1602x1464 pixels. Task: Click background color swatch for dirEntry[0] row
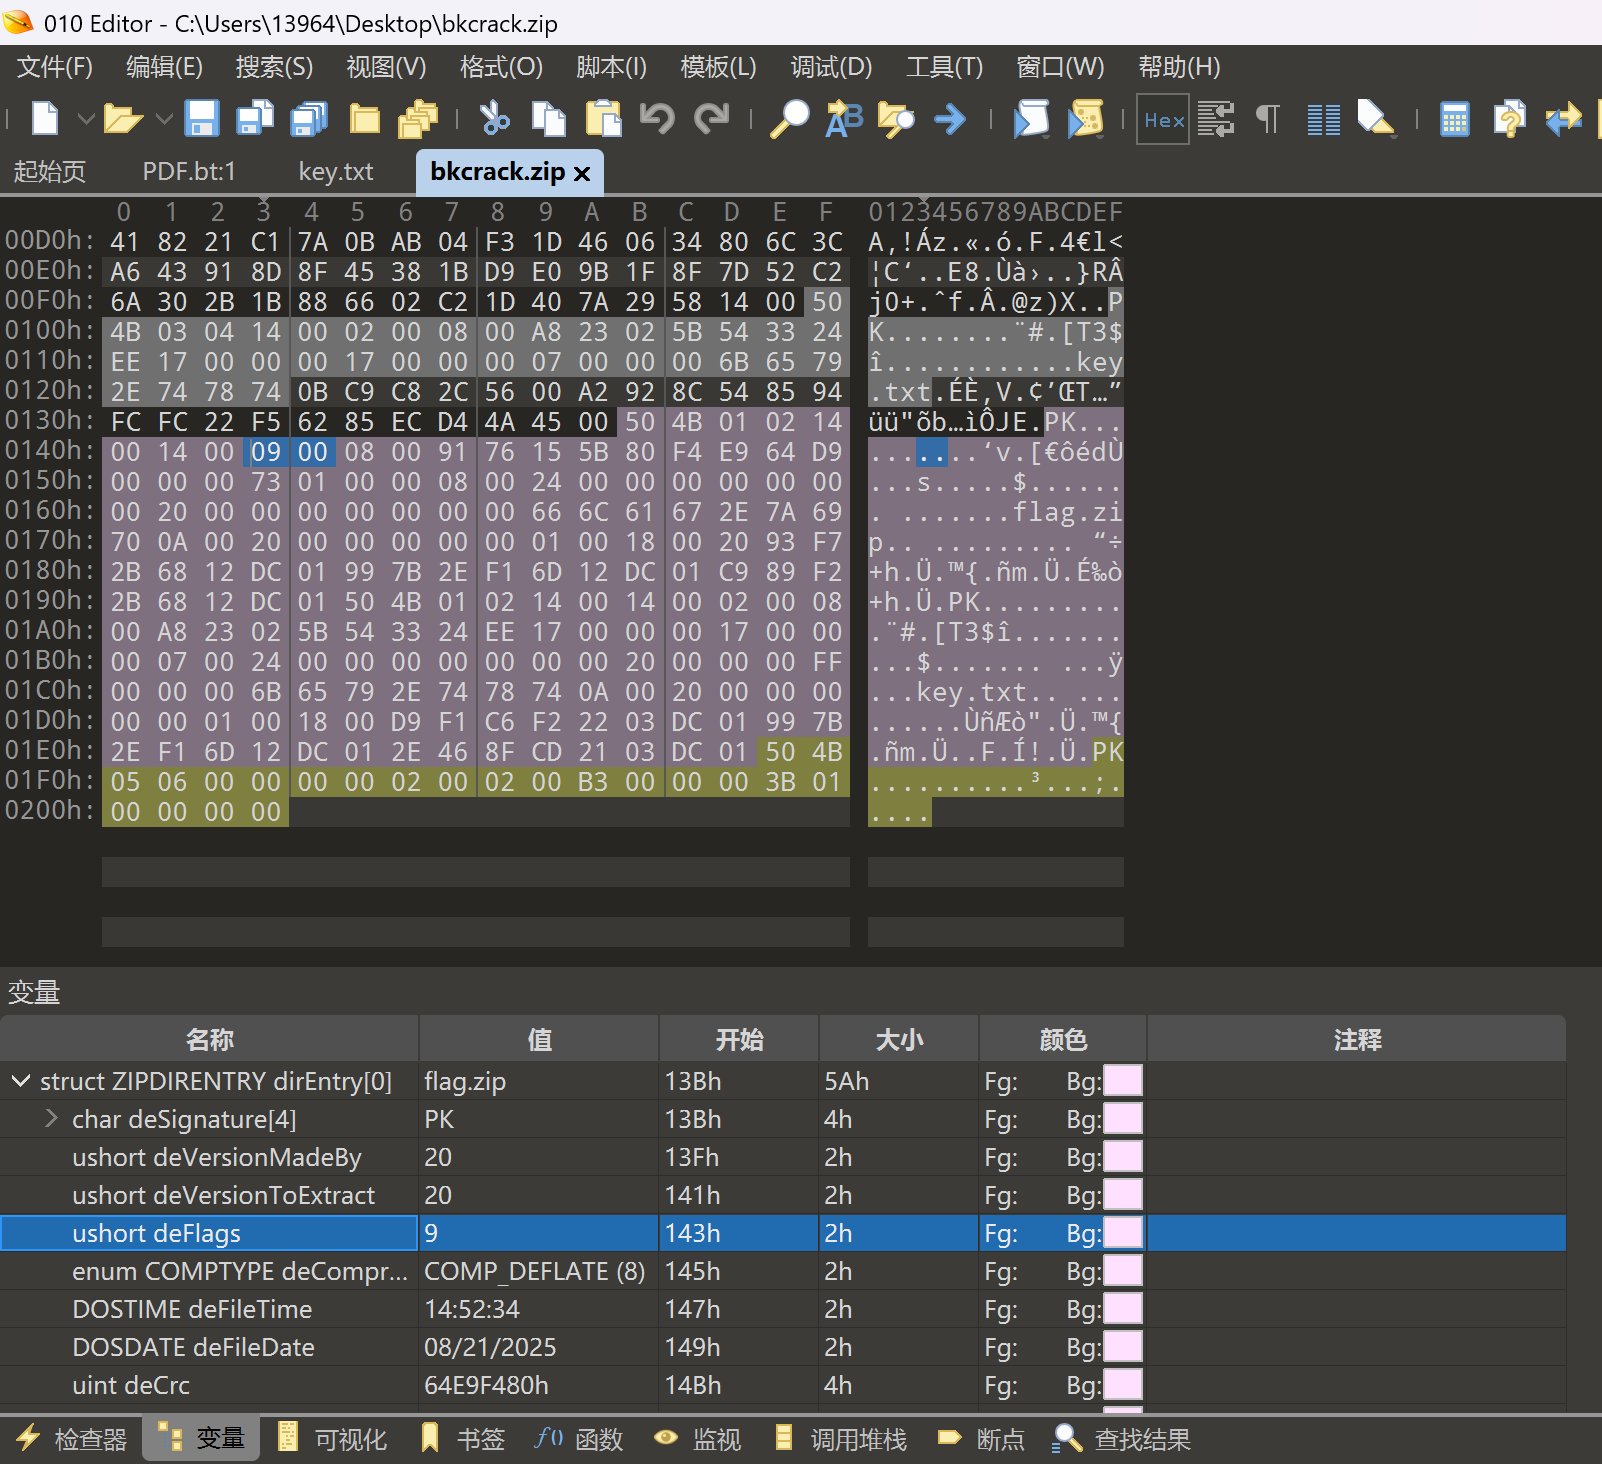pos(1122,1081)
